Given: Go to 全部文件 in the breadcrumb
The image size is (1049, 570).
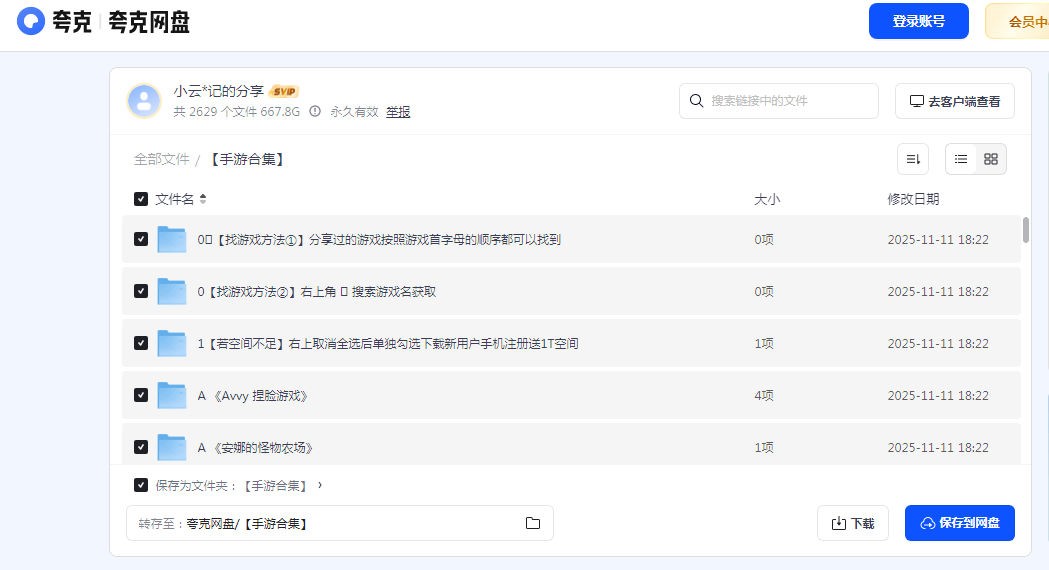Looking at the screenshot, I should coord(161,159).
